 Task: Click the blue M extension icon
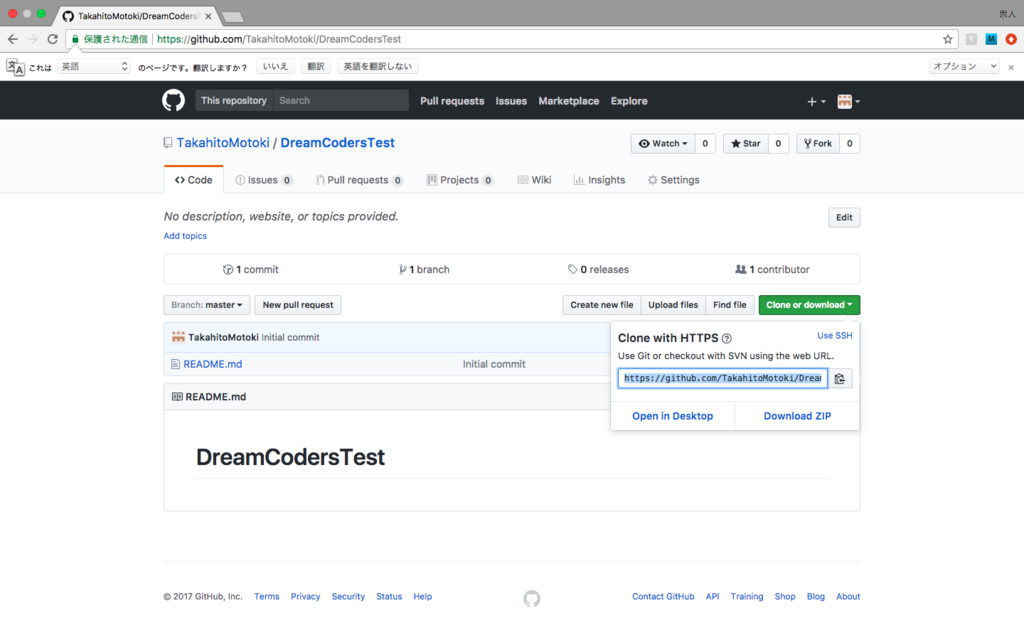(x=991, y=39)
